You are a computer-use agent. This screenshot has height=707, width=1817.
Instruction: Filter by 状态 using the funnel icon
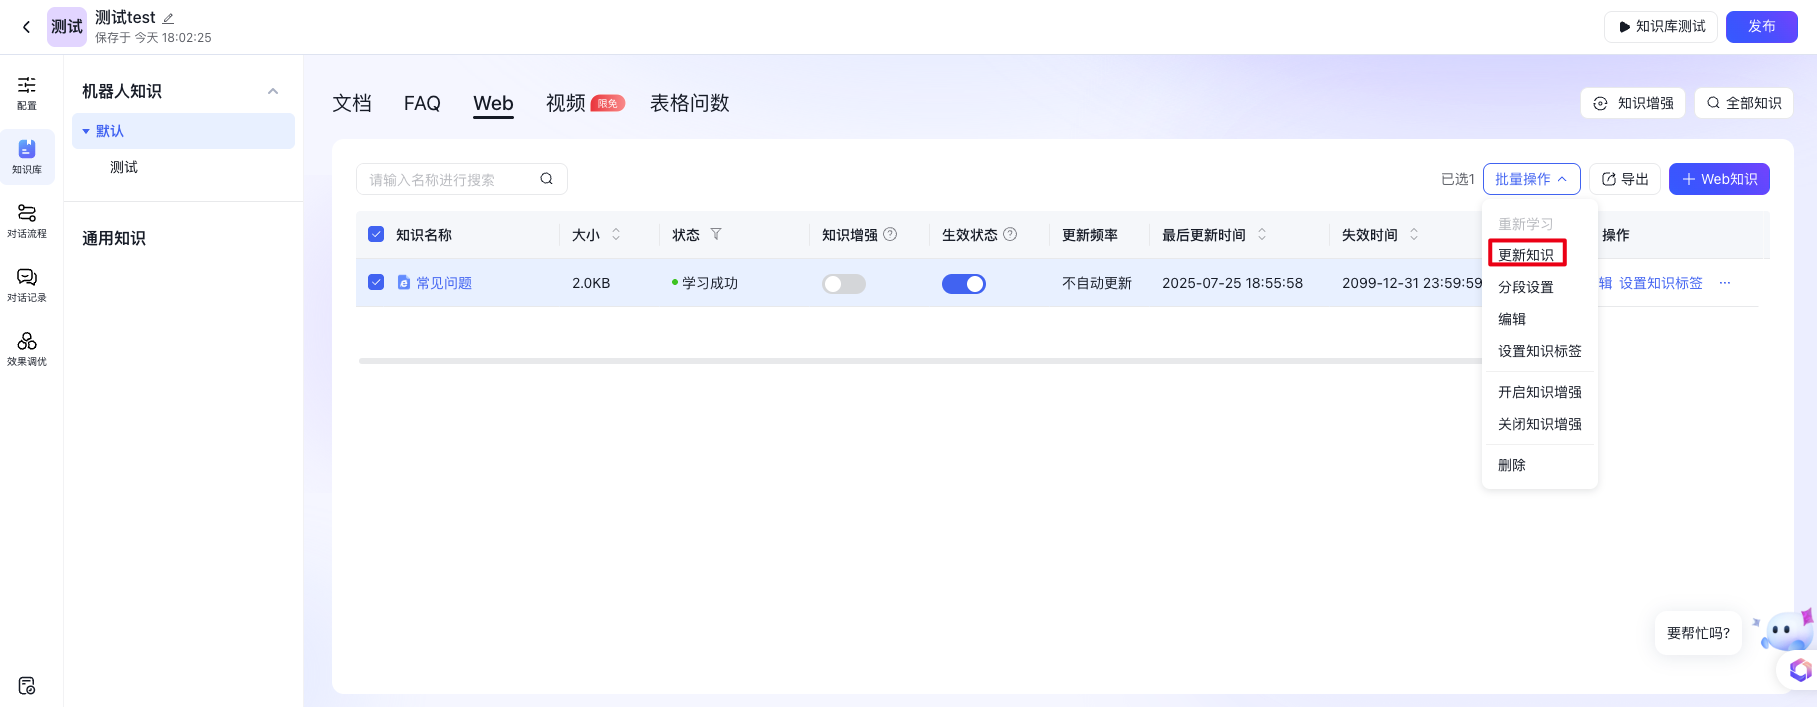pos(716,234)
